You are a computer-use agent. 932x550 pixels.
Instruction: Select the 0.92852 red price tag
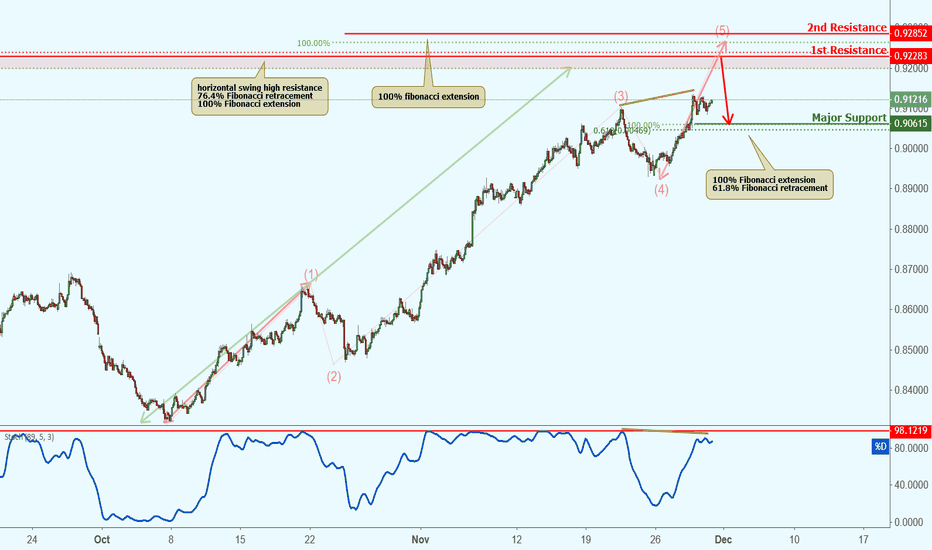click(911, 33)
